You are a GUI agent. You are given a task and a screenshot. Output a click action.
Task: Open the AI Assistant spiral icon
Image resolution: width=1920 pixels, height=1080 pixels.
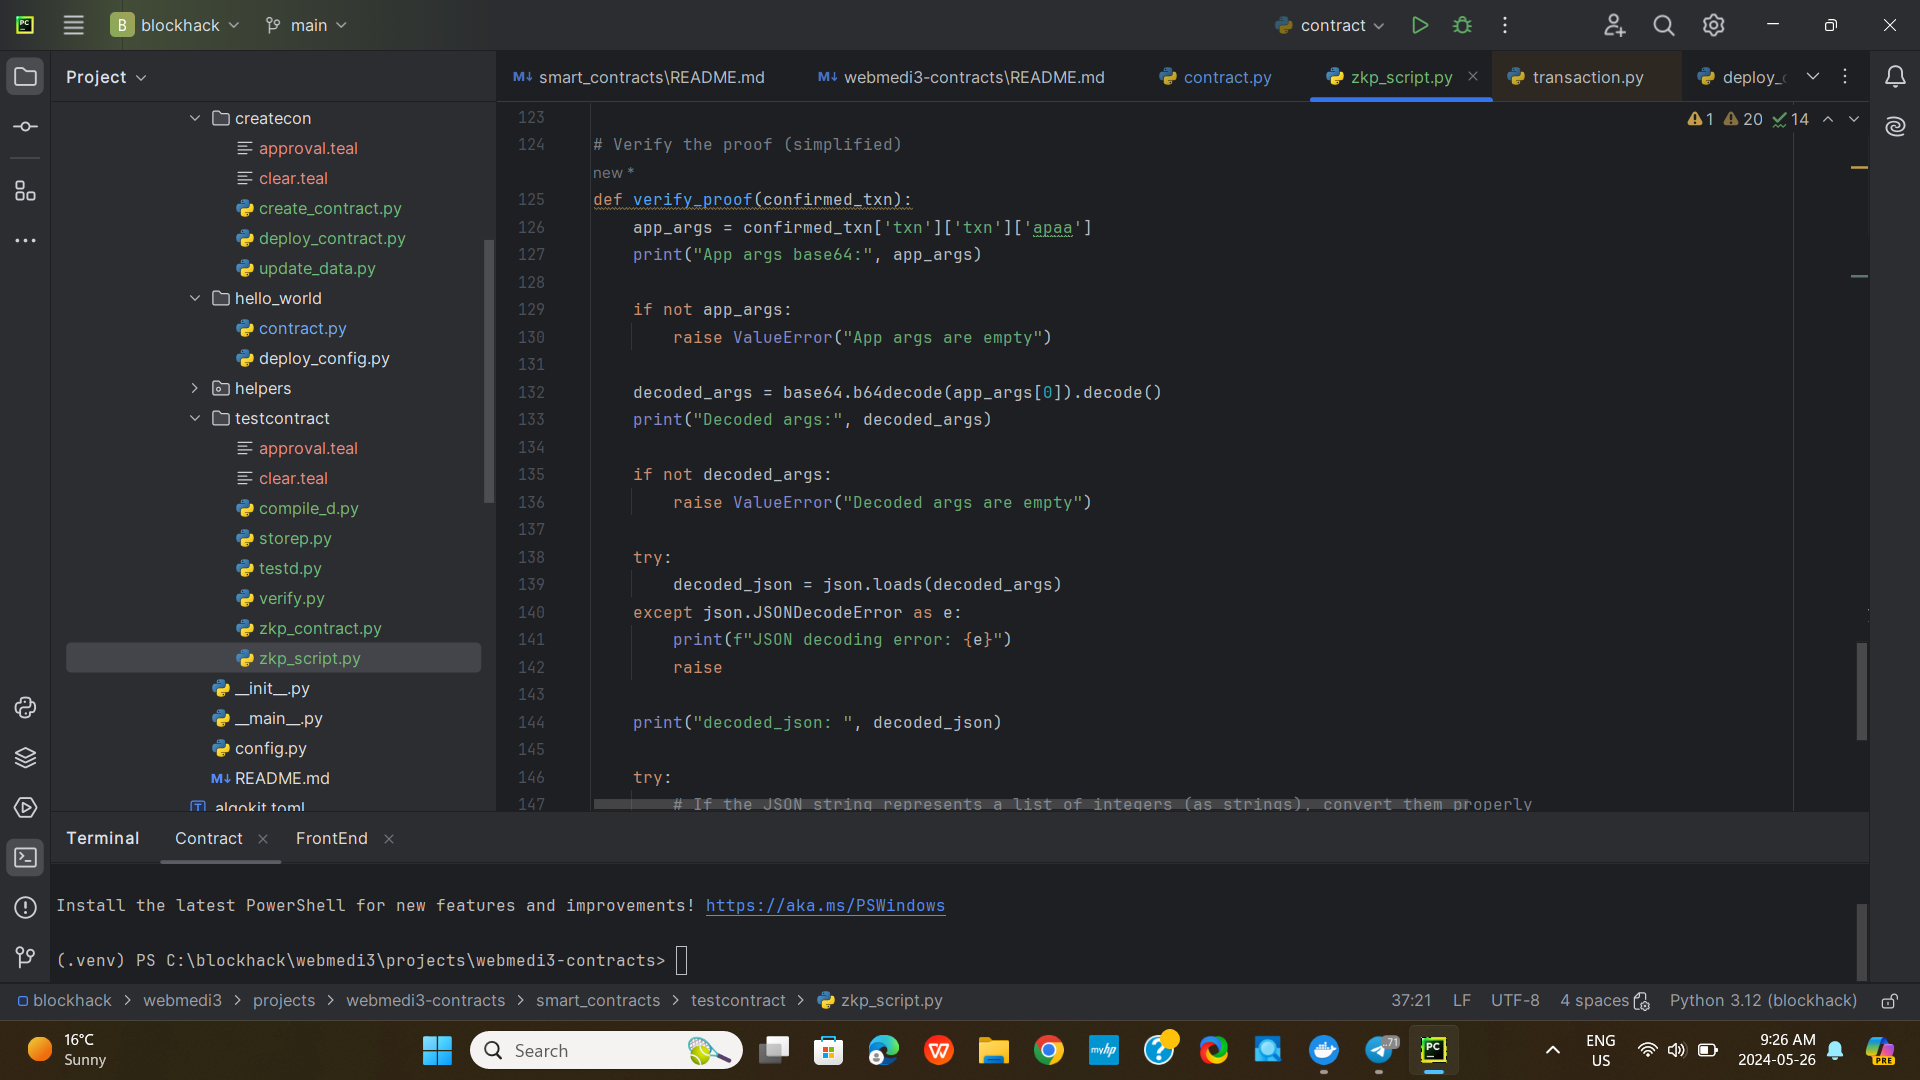point(1895,126)
